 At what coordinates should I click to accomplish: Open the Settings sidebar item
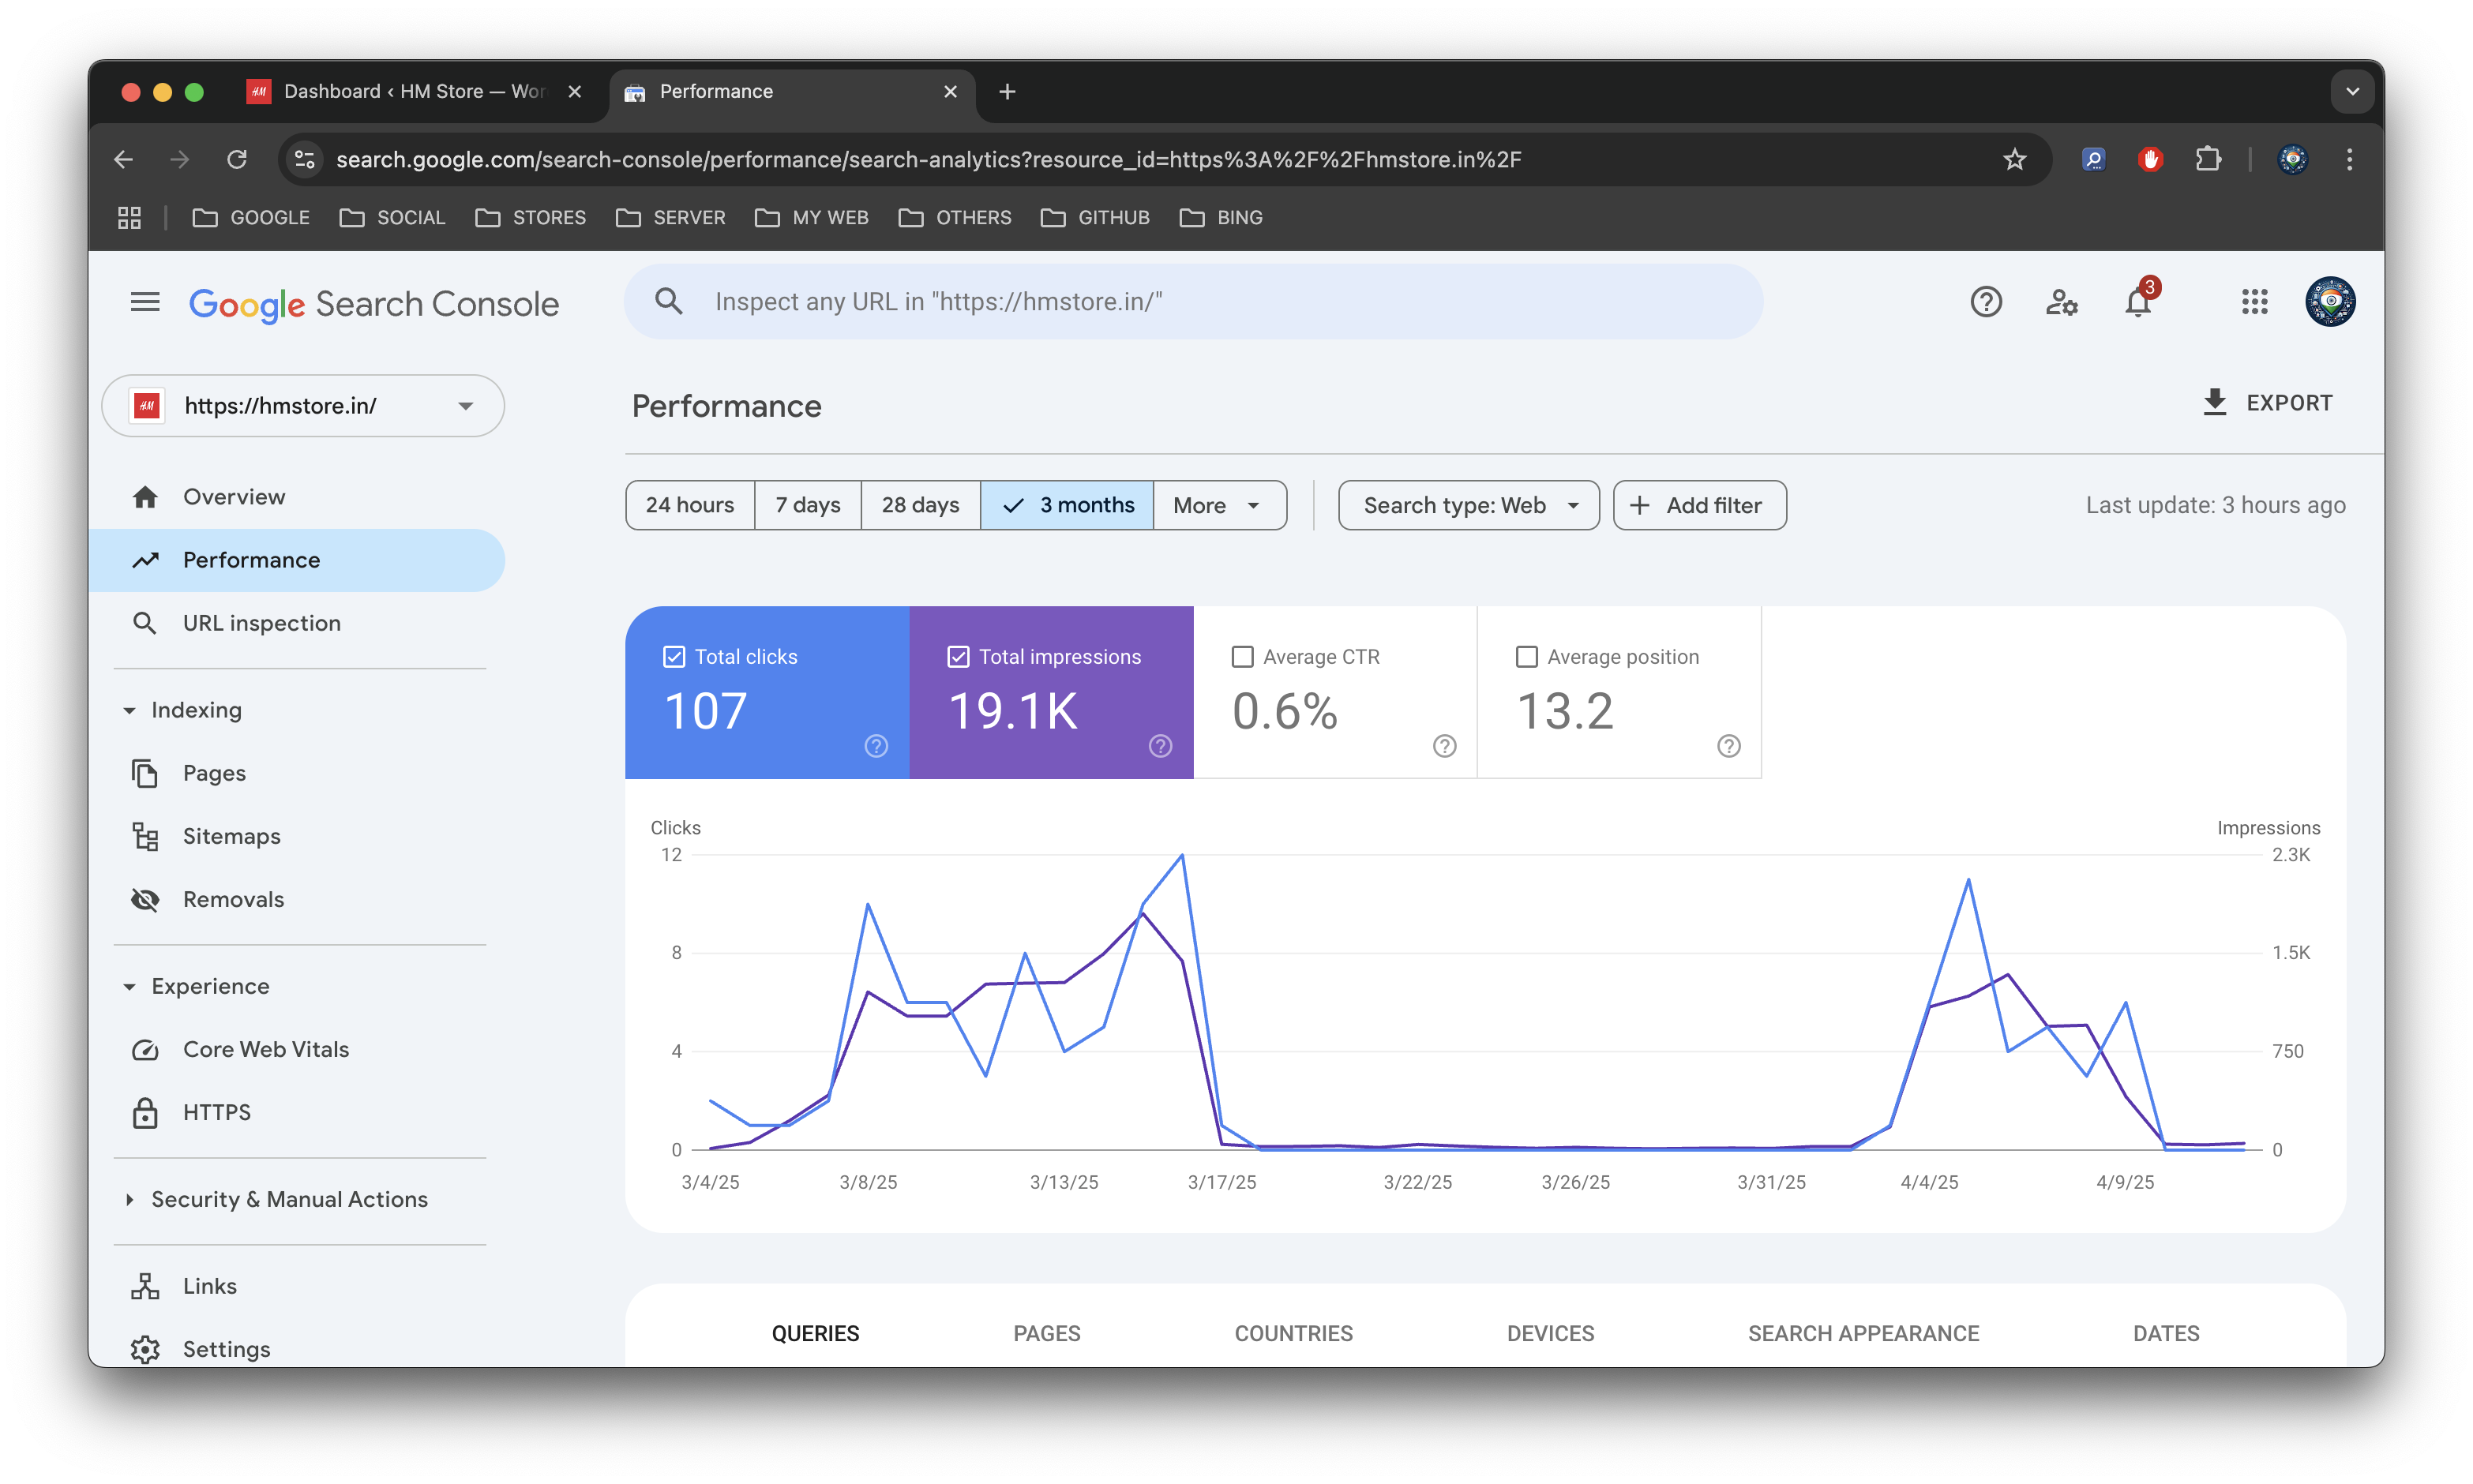[x=297, y=1349]
